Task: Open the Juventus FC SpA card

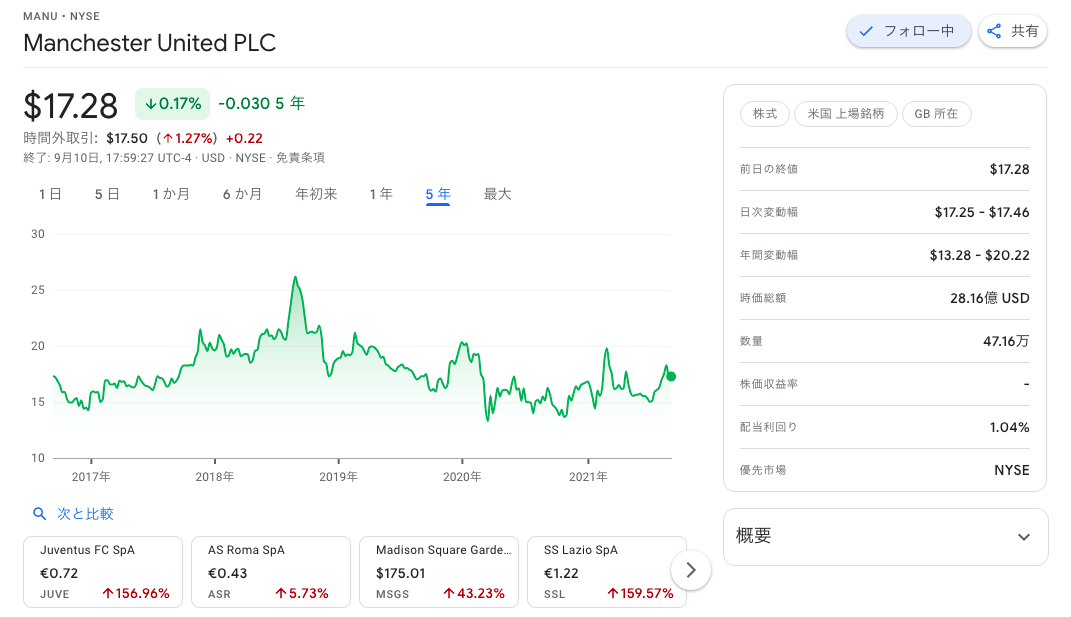Action: click(103, 572)
